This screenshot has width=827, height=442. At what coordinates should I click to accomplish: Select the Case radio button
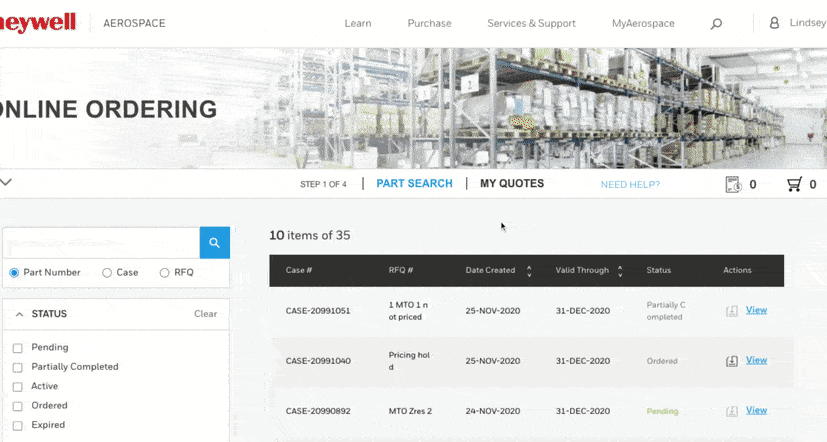(x=107, y=273)
